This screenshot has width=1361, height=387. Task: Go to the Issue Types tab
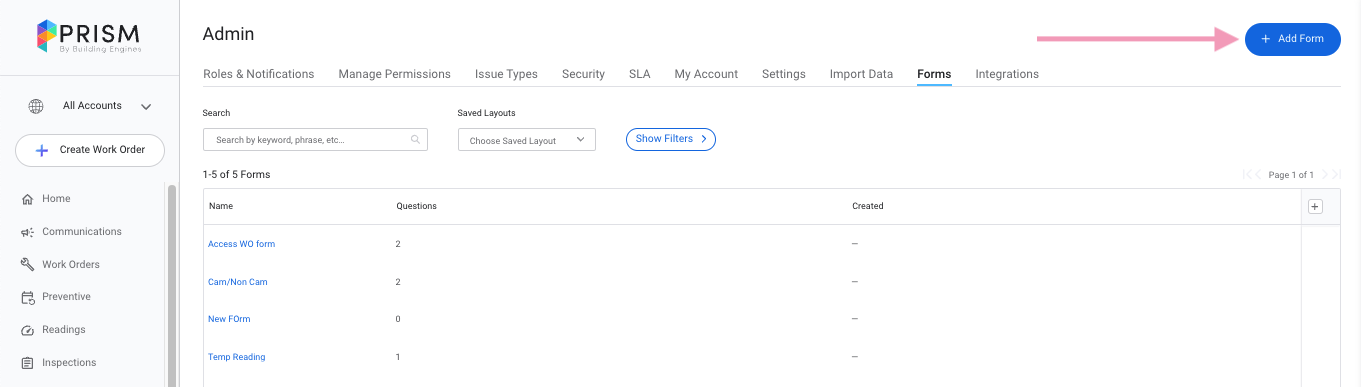click(506, 74)
